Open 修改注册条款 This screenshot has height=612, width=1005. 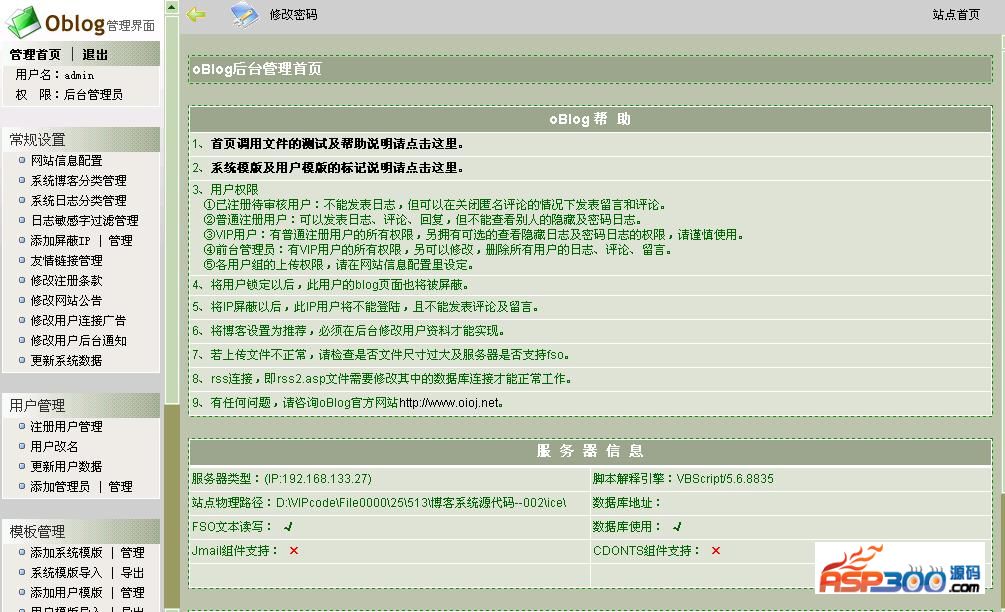tap(67, 281)
